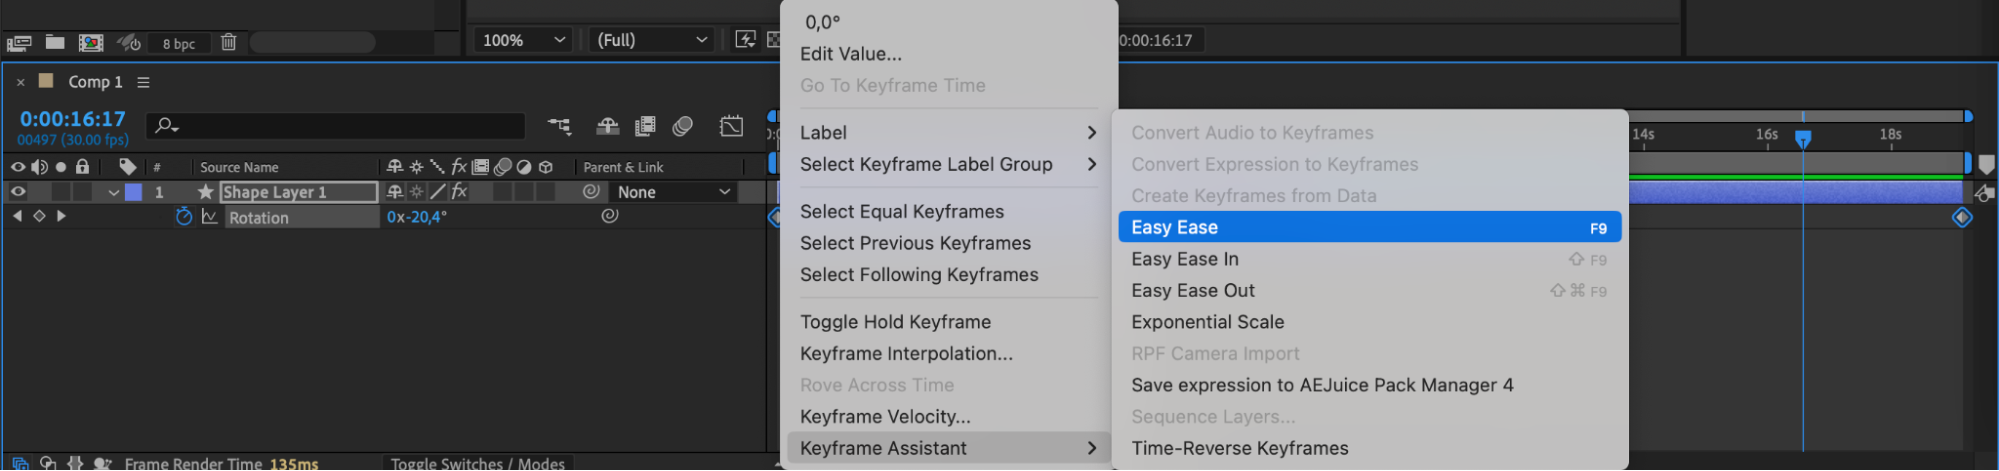Click the layer search input field
1999x471 pixels.
[336, 126]
